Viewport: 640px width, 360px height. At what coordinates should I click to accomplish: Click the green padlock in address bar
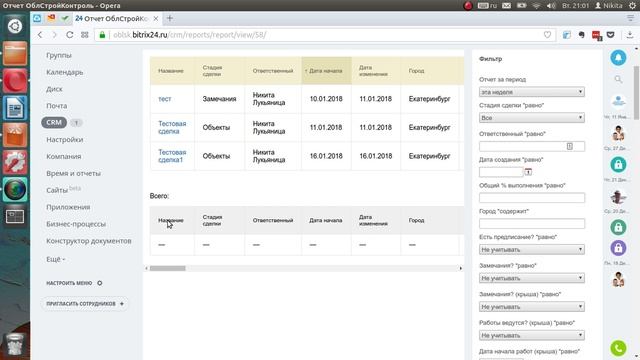102,35
